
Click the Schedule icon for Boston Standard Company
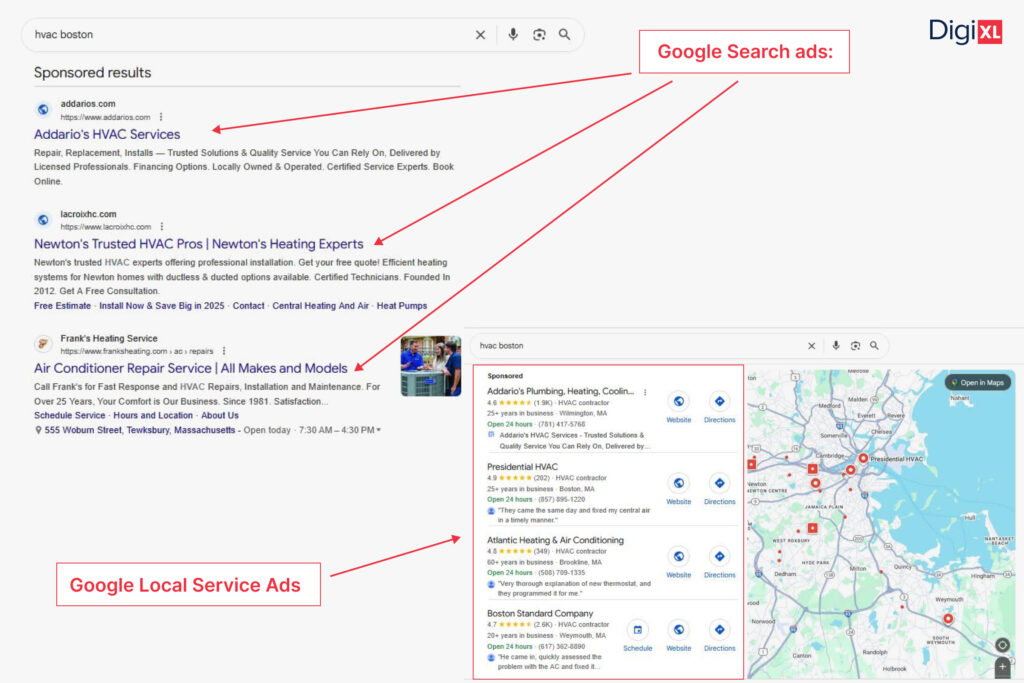click(x=638, y=628)
